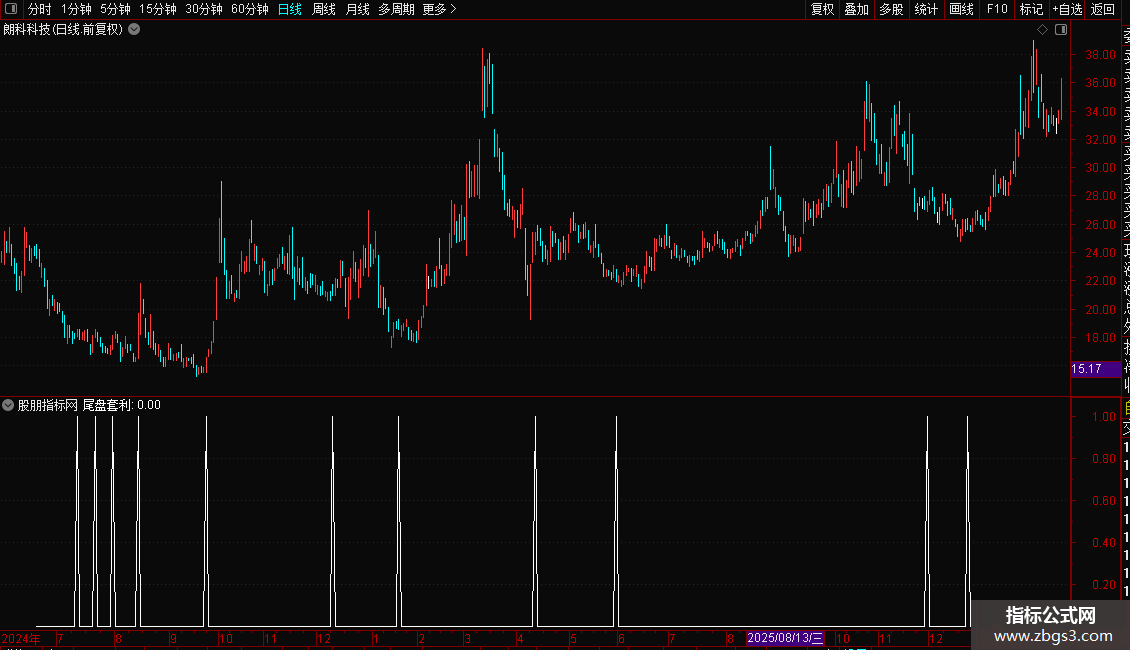The width and height of the screenshot is (1130, 650).
Task: Click the diamond icon above the price axis
Action: 1042,30
